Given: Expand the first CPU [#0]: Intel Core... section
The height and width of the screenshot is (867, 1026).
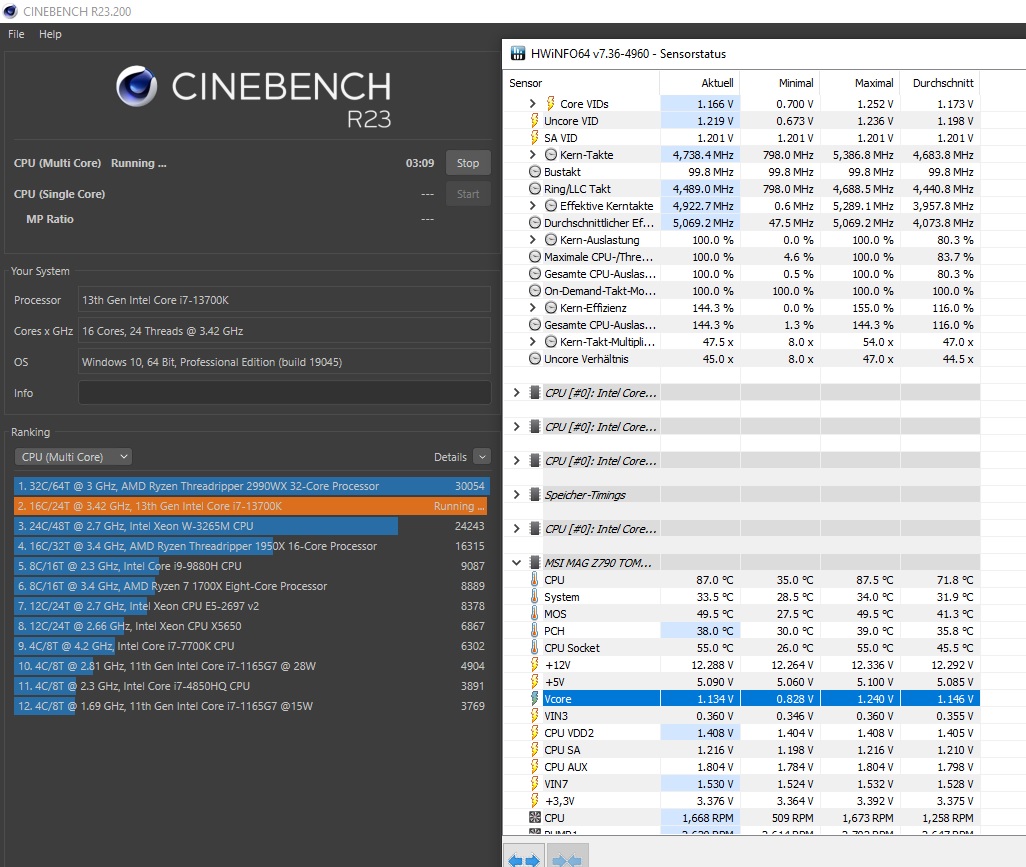Looking at the screenshot, I should pyautogui.click(x=516, y=393).
